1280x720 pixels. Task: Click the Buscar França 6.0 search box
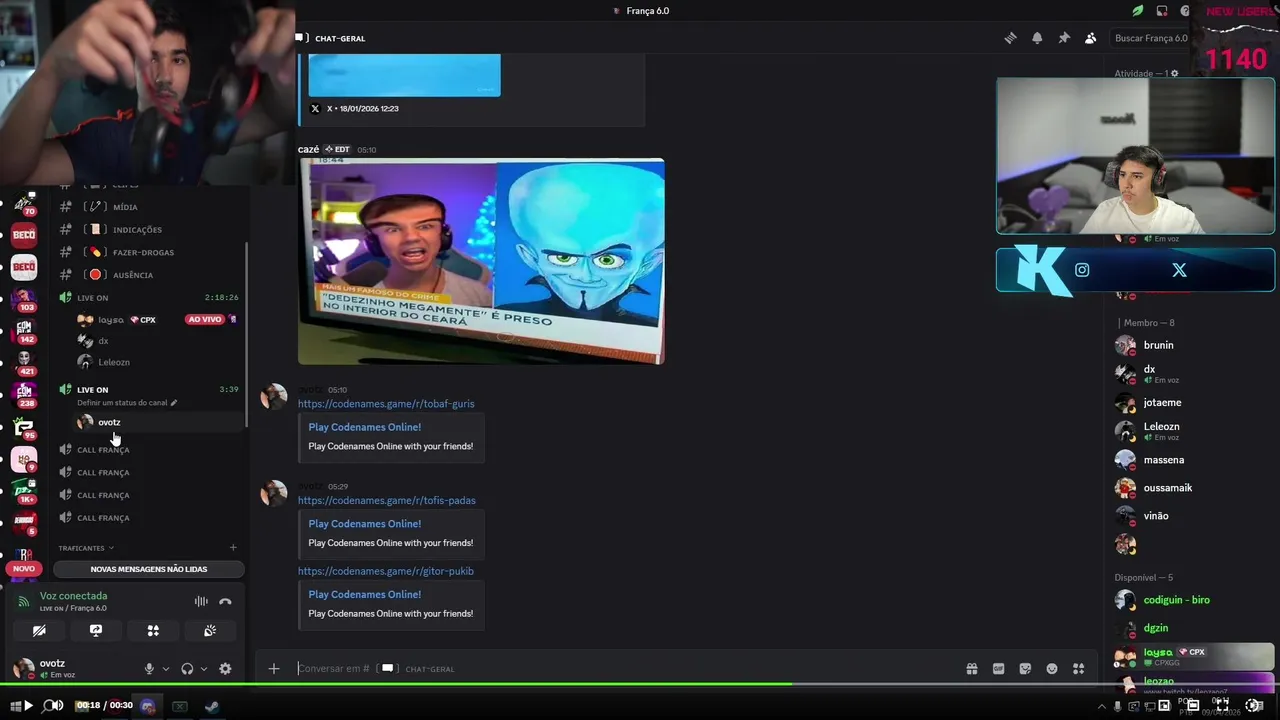coord(1151,38)
